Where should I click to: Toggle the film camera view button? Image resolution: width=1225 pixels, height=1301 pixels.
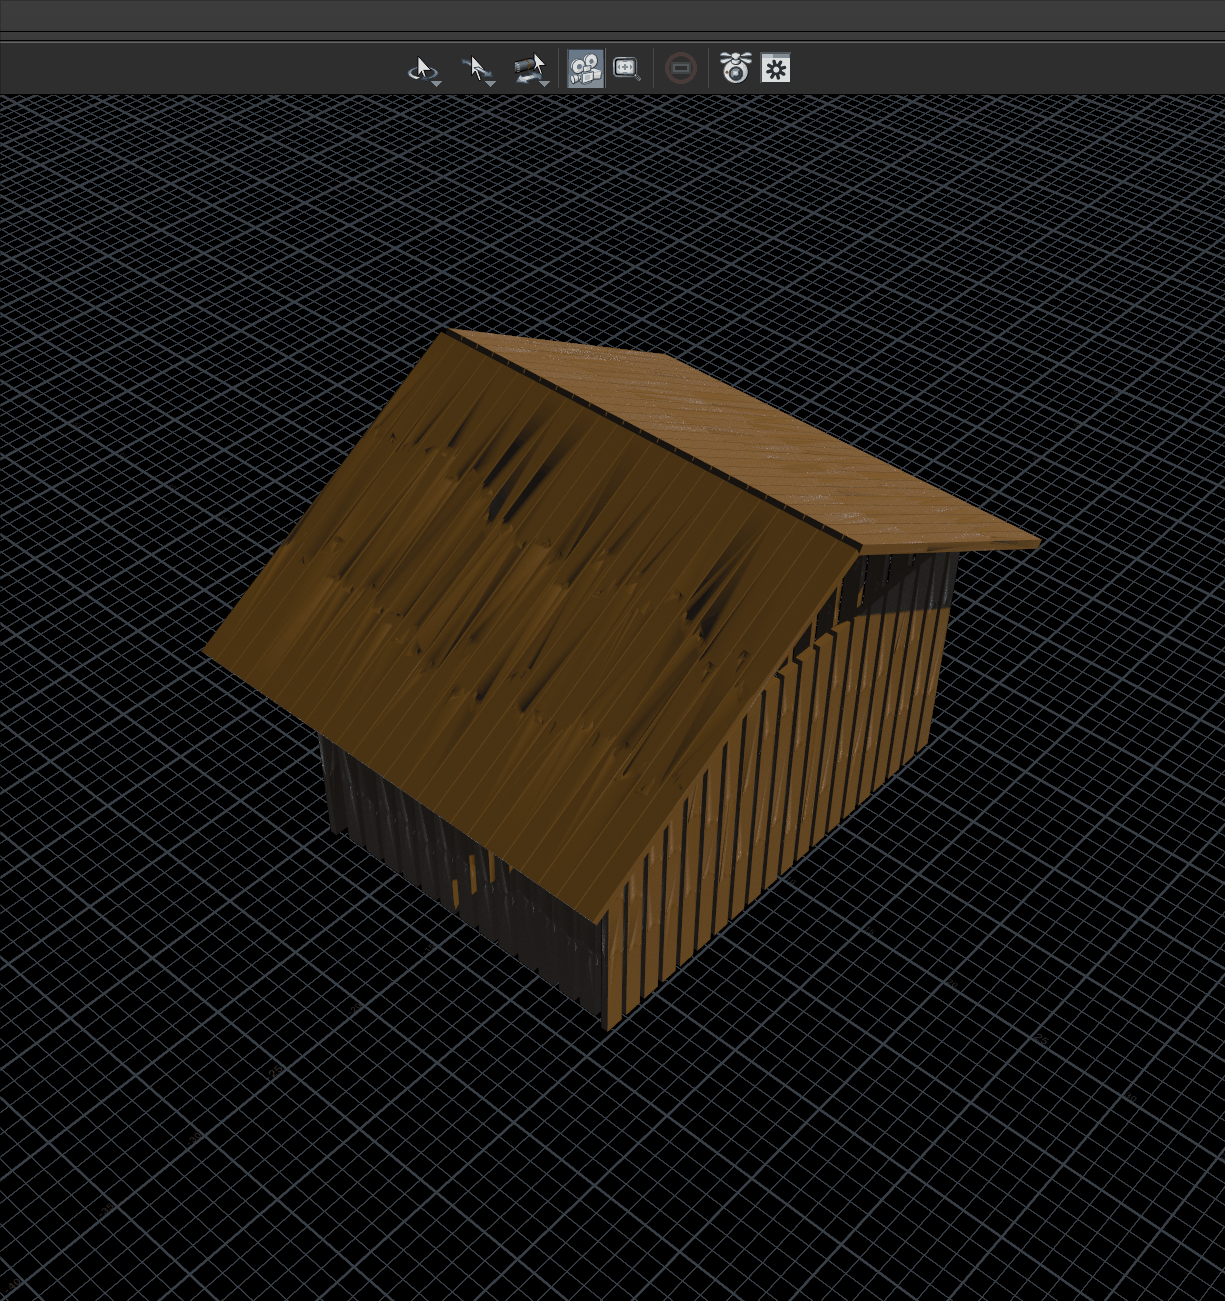coord(586,69)
